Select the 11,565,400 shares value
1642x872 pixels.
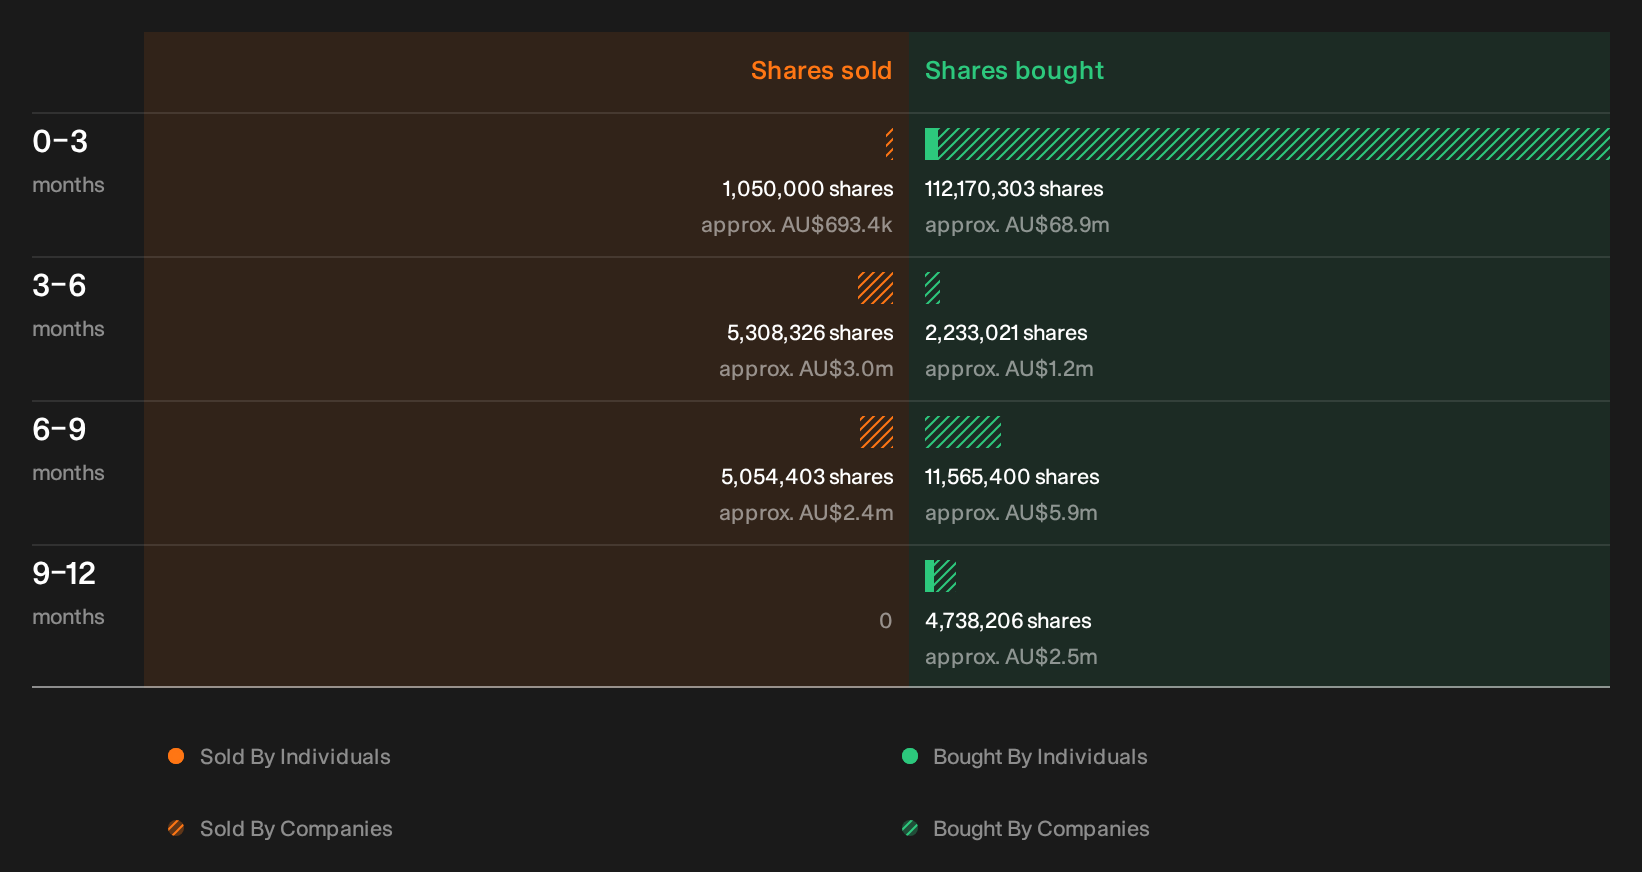[1012, 477]
